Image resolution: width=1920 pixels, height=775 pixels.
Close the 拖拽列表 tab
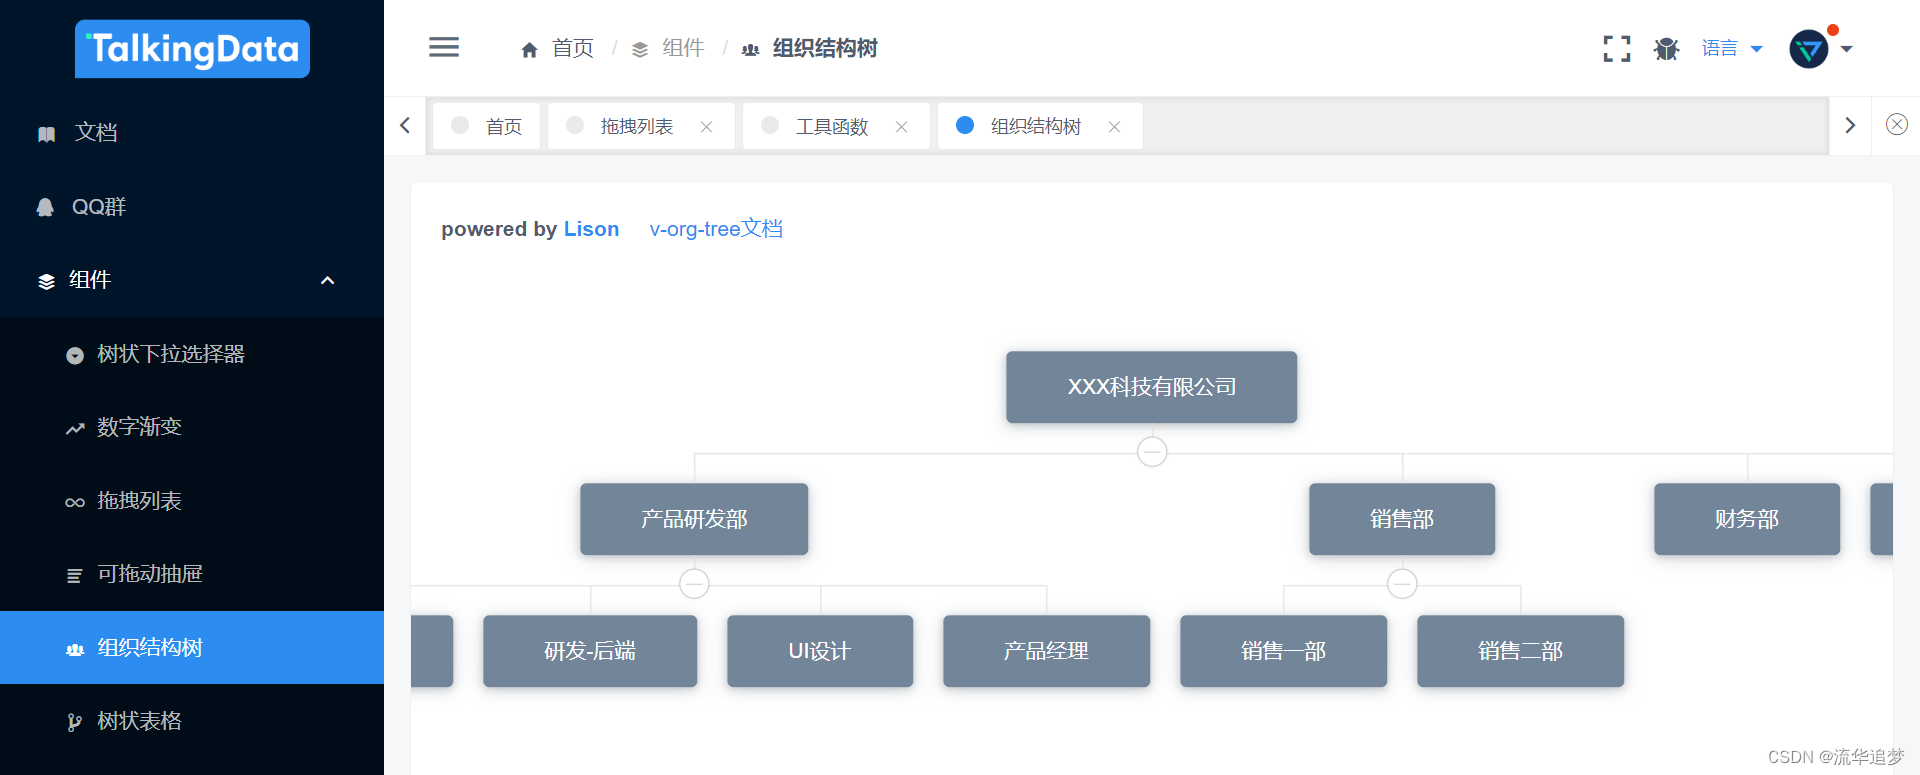click(706, 127)
